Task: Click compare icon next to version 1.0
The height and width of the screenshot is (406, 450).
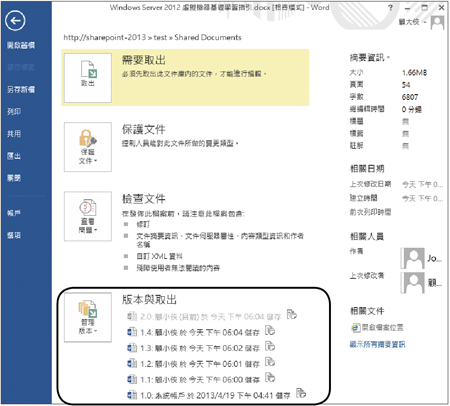Action: [301, 393]
